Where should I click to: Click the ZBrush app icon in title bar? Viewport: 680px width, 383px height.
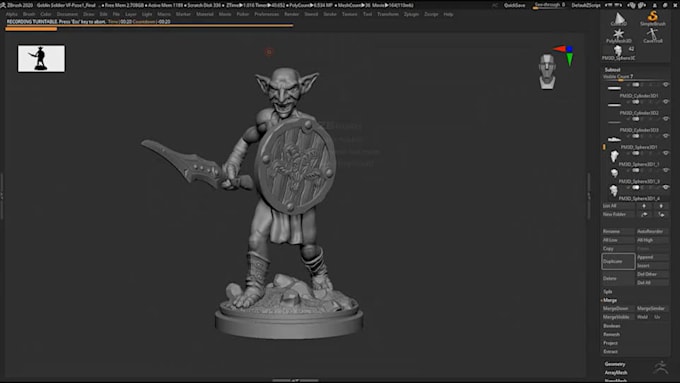click(x=3, y=5)
